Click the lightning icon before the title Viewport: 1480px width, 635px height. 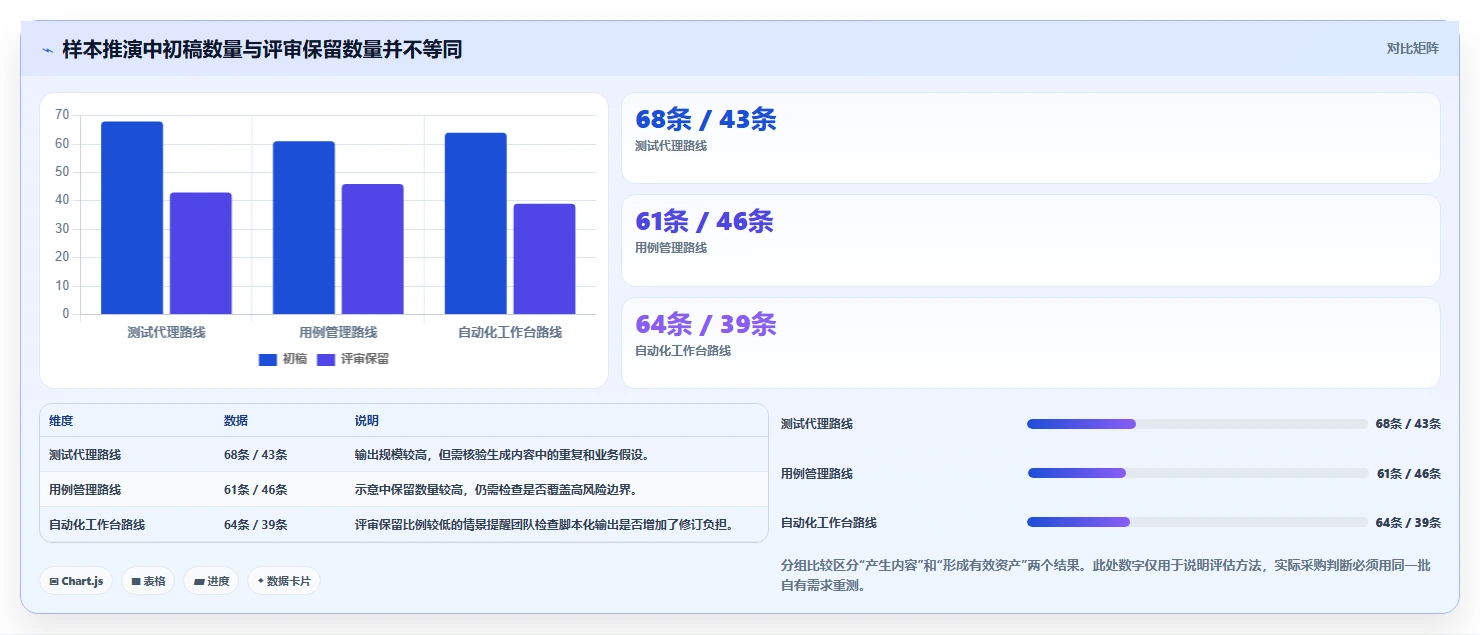pyautogui.click(x=47, y=50)
